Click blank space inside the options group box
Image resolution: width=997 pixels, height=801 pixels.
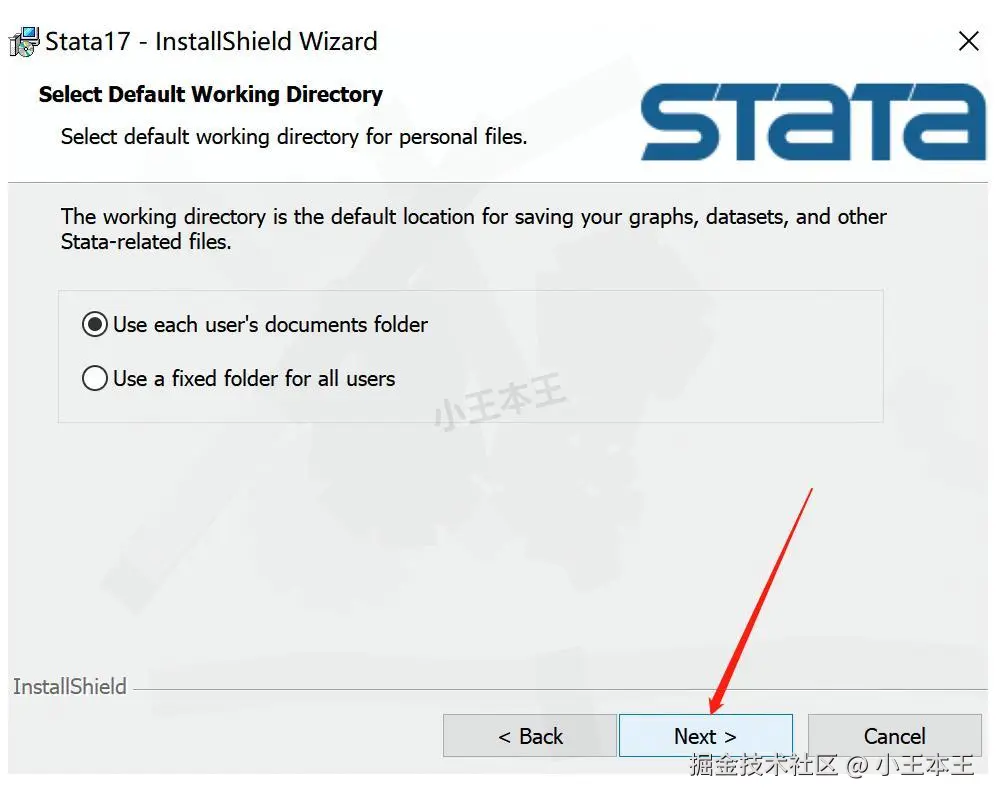click(636, 356)
